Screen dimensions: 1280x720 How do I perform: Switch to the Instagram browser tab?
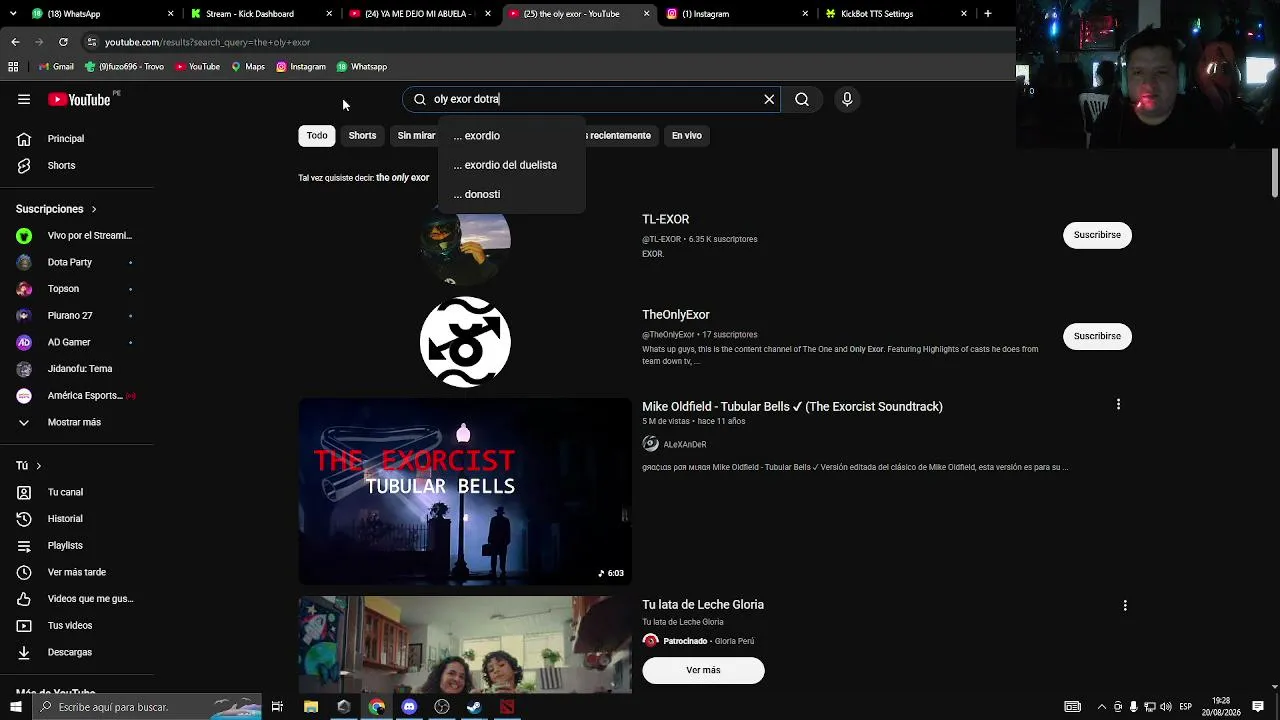point(737,14)
